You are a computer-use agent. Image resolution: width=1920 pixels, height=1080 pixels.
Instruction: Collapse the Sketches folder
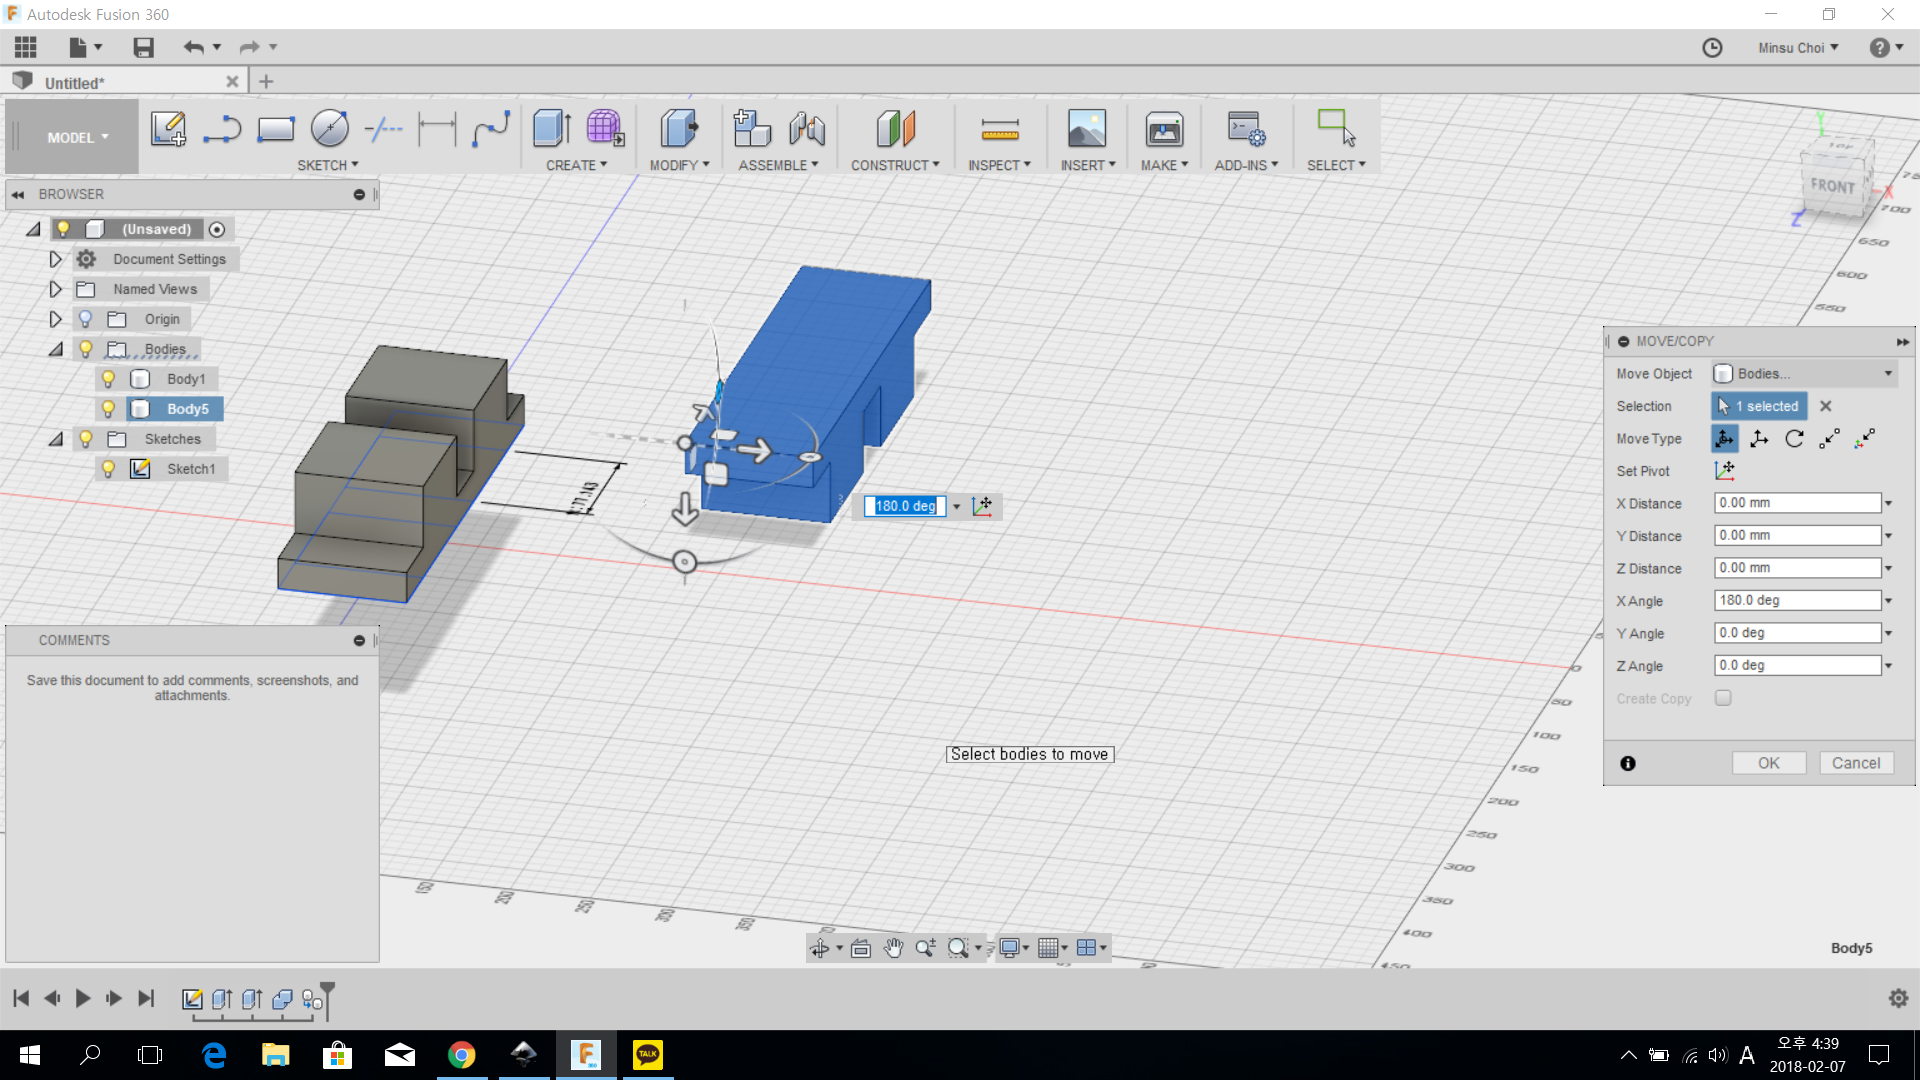pyautogui.click(x=55, y=439)
